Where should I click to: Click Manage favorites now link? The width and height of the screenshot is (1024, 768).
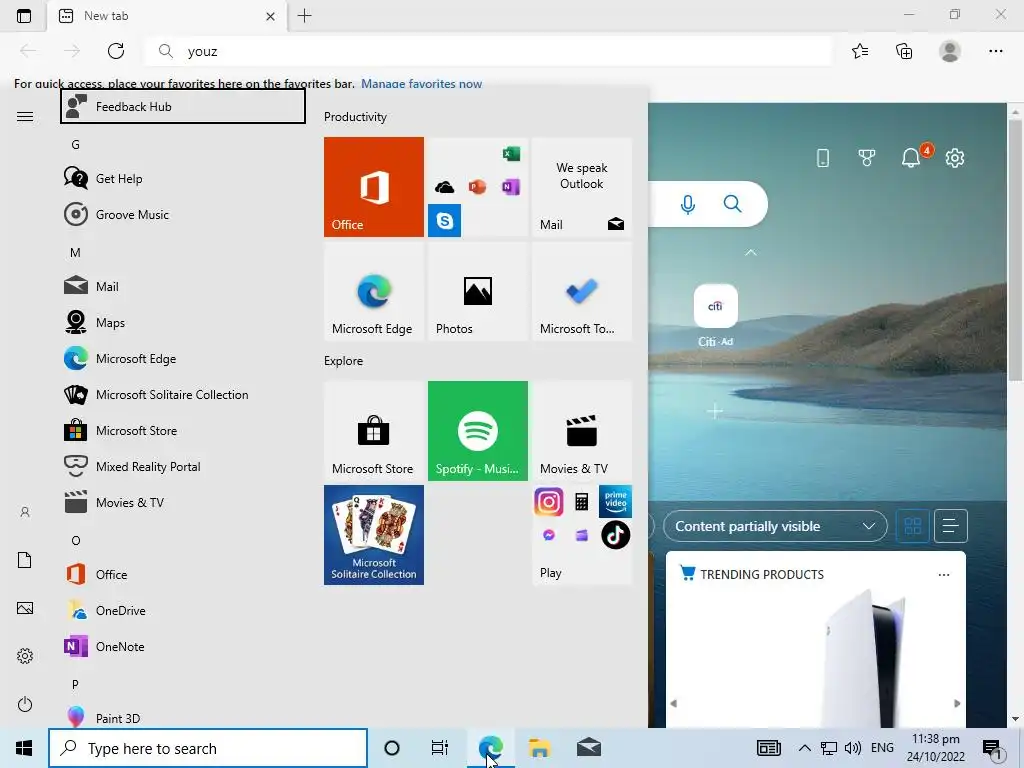point(421,84)
